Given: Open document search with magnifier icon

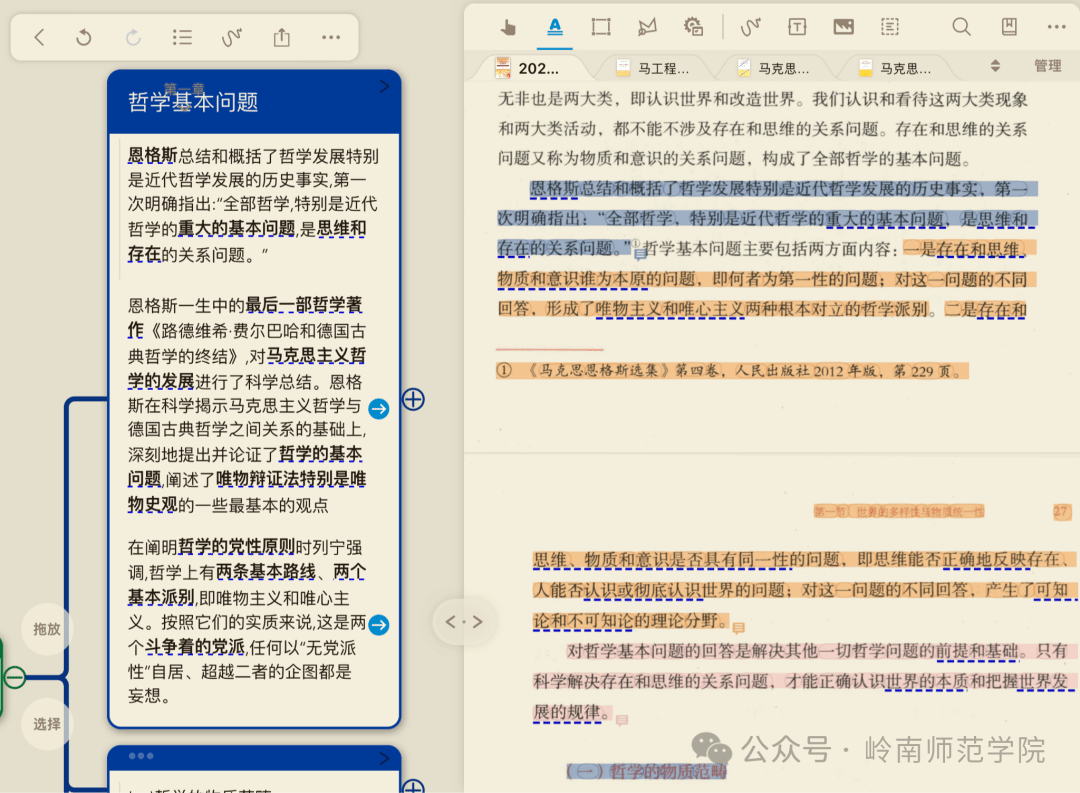Looking at the screenshot, I should point(961,27).
